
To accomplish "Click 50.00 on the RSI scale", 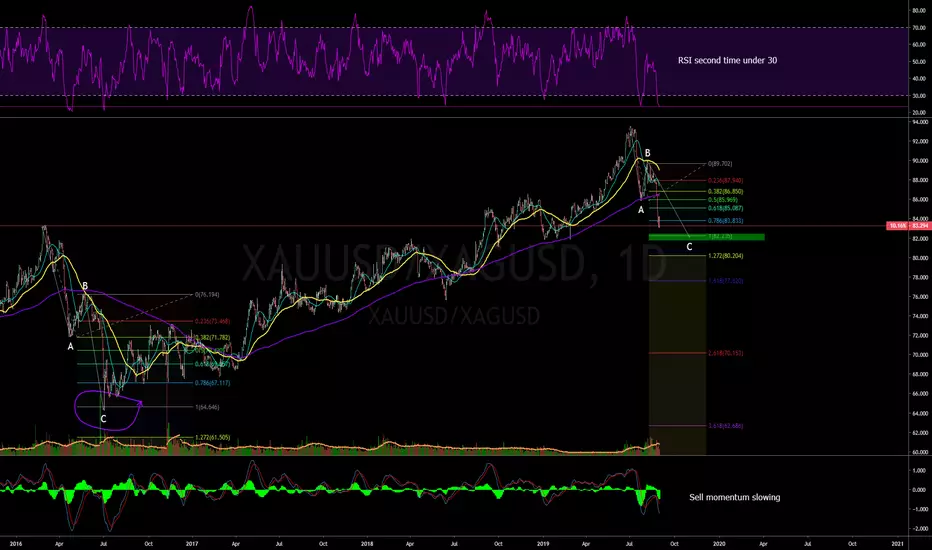I will coord(919,62).
